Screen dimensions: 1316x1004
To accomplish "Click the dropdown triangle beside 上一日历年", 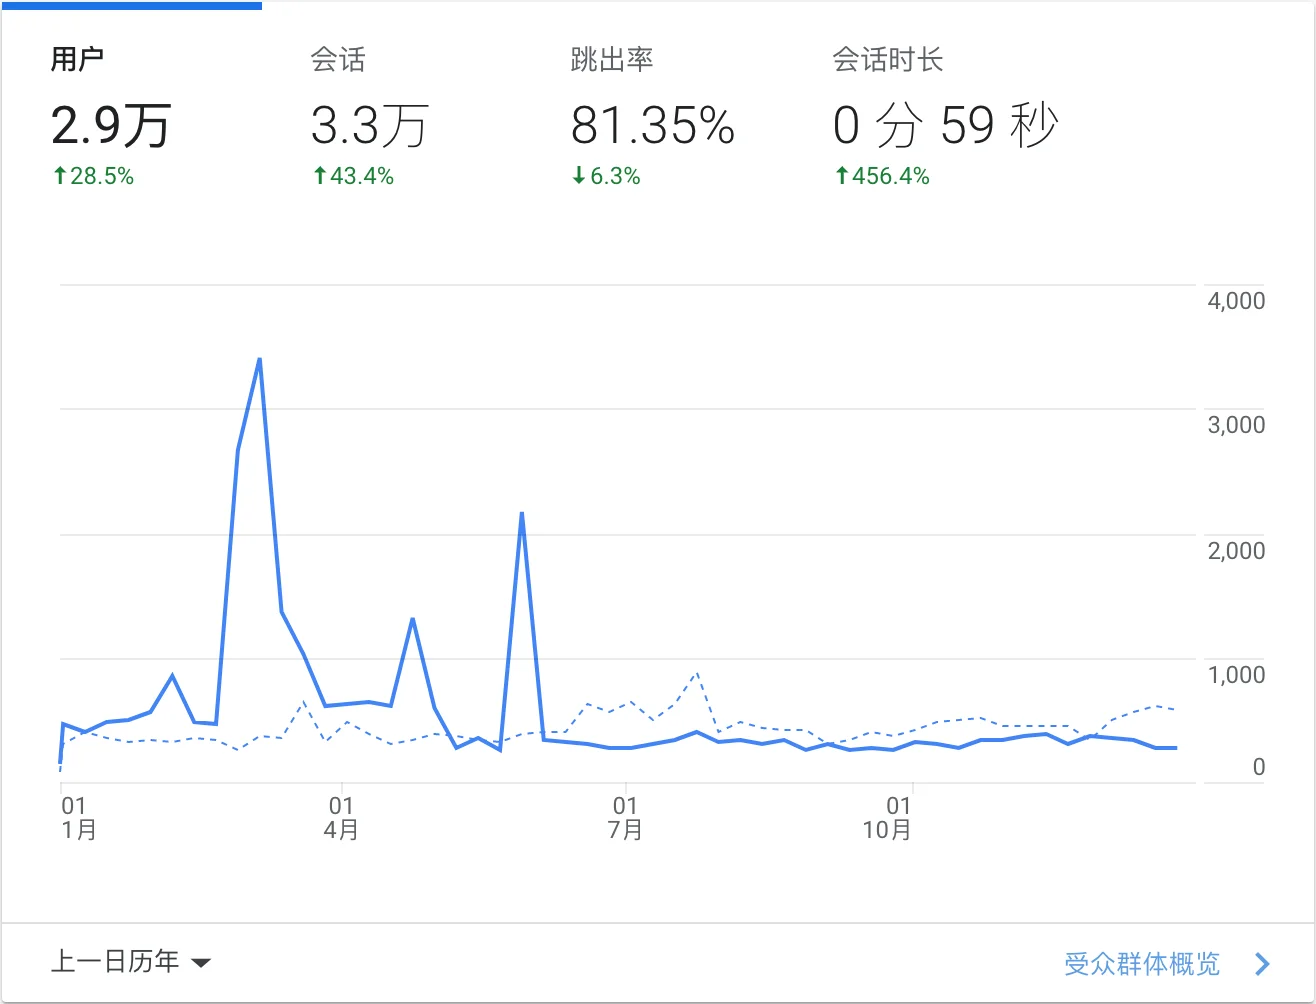I will (201, 964).
